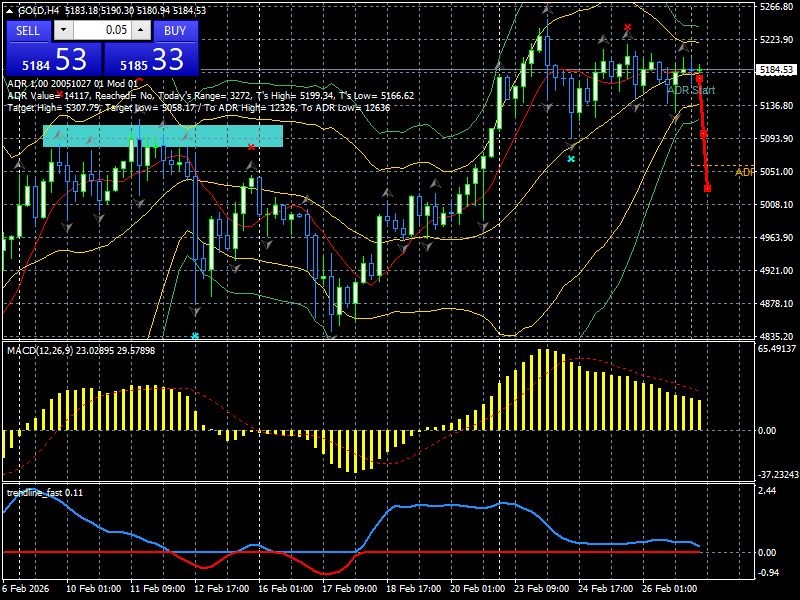
Task: Click the '10 Feb 01:00' time label
Action: click(x=93, y=589)
